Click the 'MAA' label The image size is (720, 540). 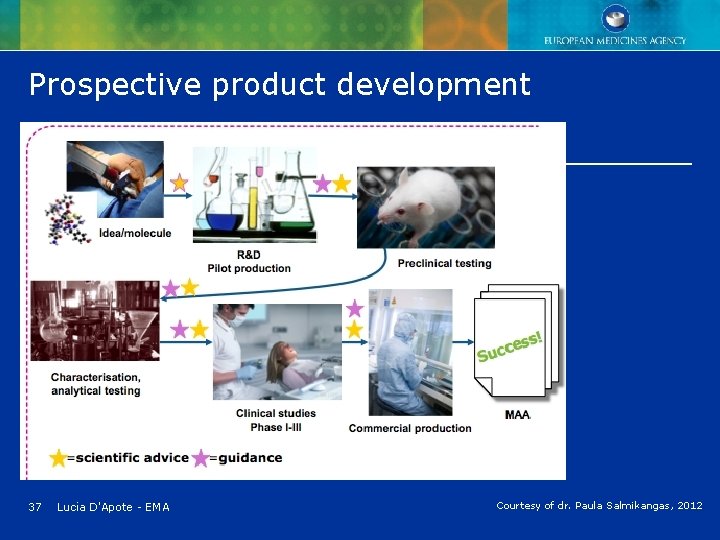(518, 415)
